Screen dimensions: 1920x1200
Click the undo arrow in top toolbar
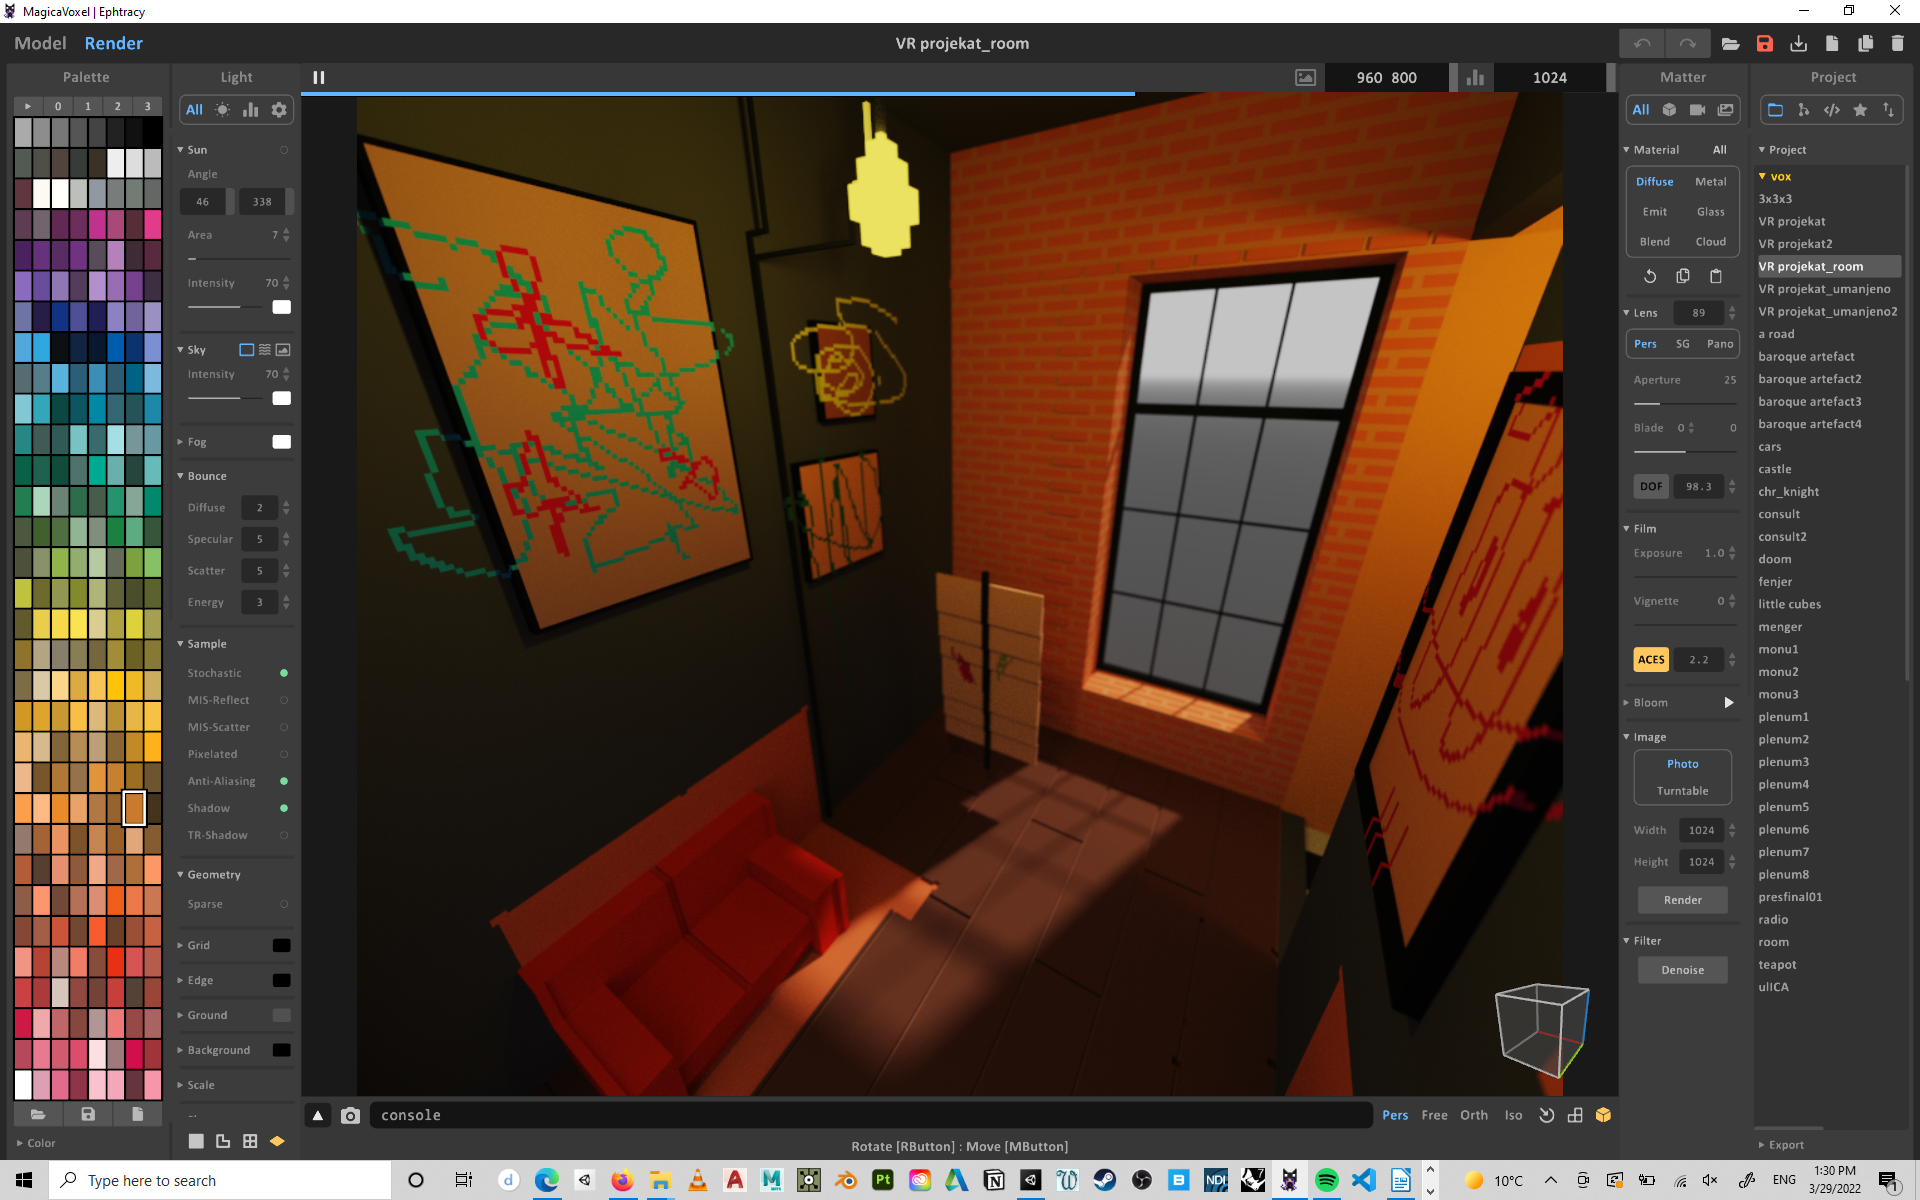click(1642, 43)
